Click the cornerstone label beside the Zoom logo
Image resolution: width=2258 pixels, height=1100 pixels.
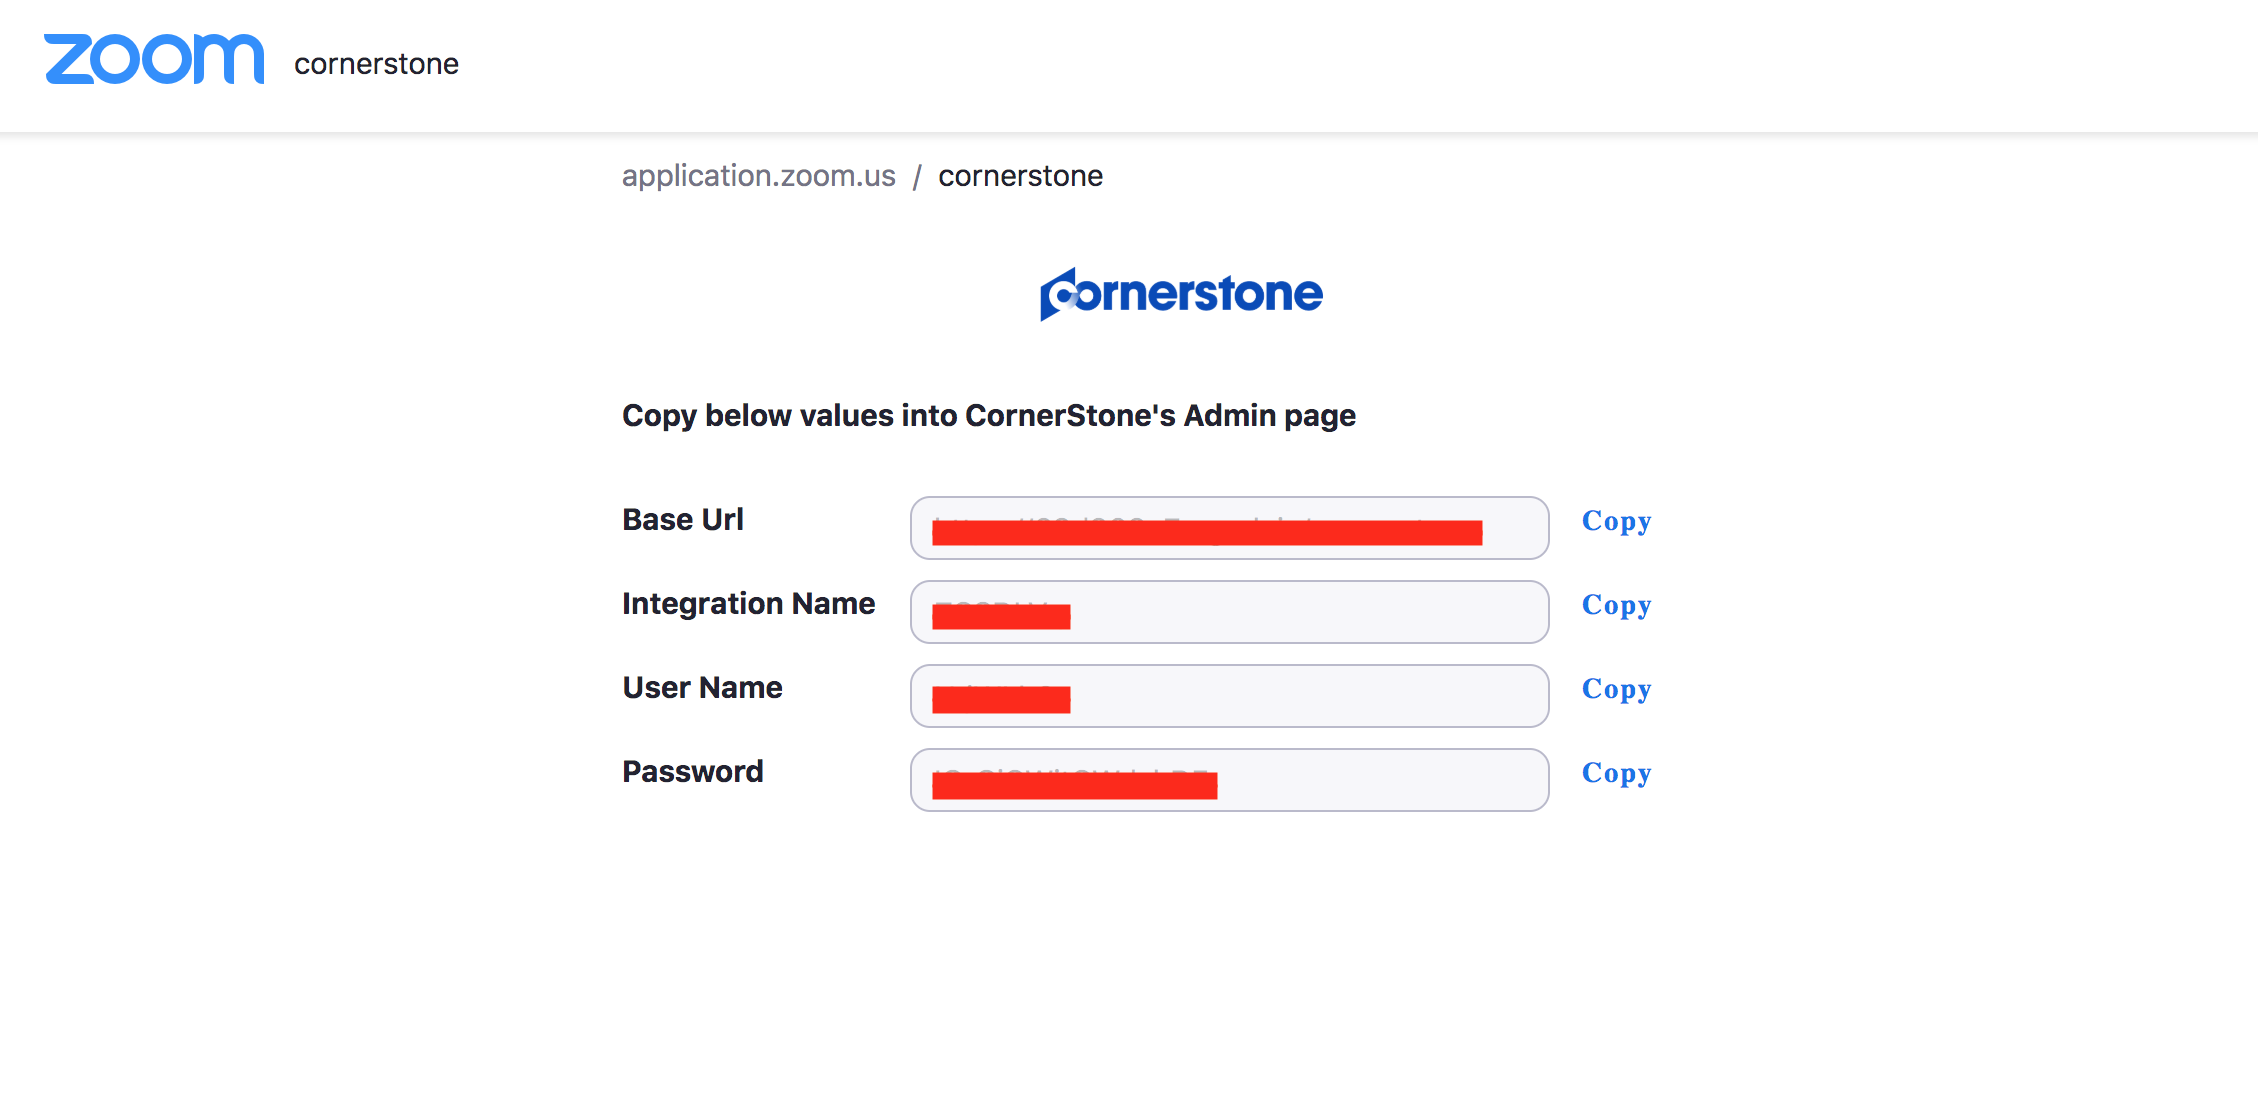(376, 64)
